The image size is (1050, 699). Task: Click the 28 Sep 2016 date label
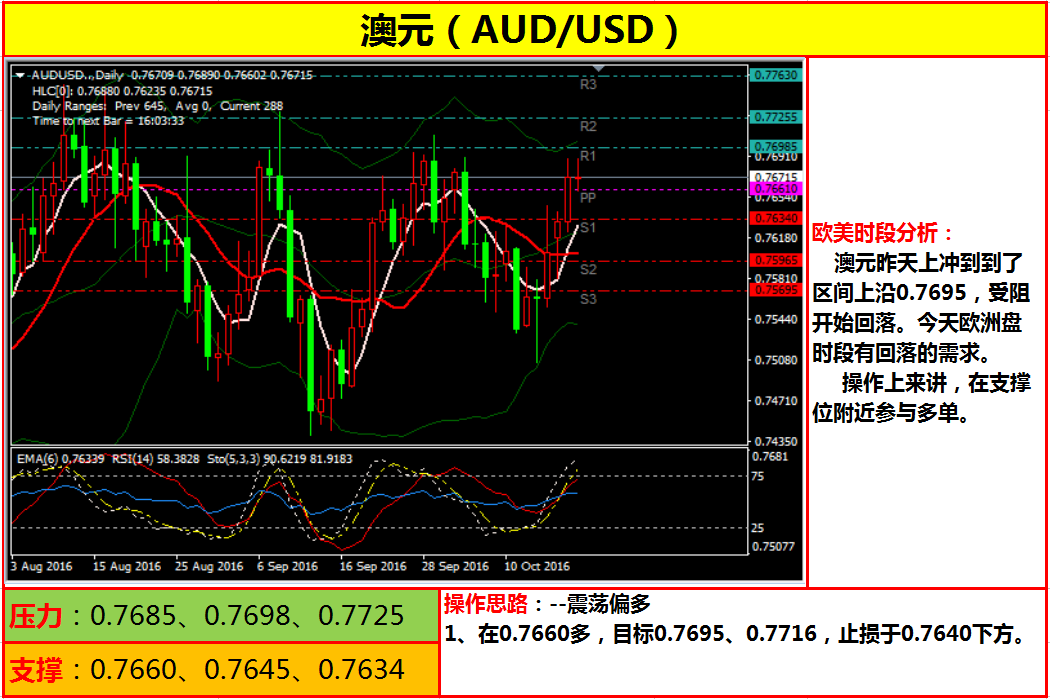(x=455, y=566)
